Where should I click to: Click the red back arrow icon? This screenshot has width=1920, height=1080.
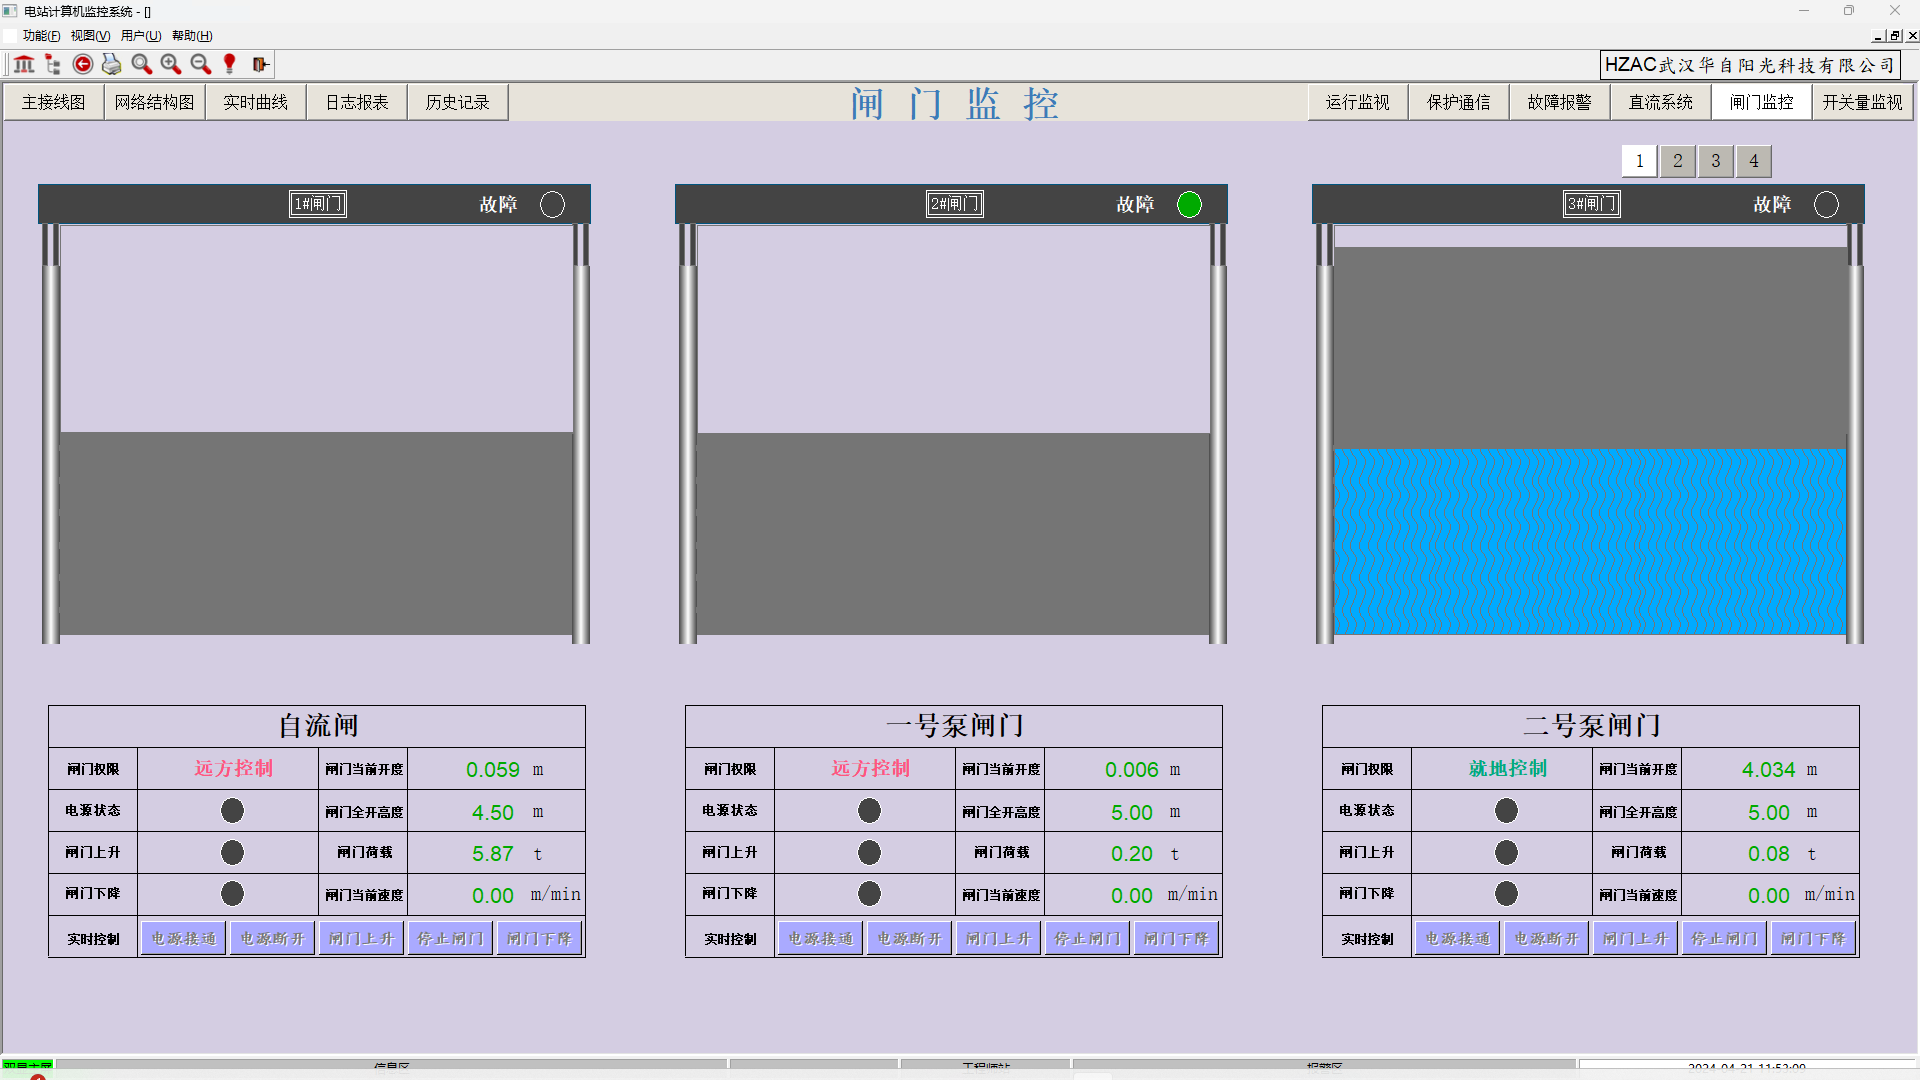coord(83,64)
